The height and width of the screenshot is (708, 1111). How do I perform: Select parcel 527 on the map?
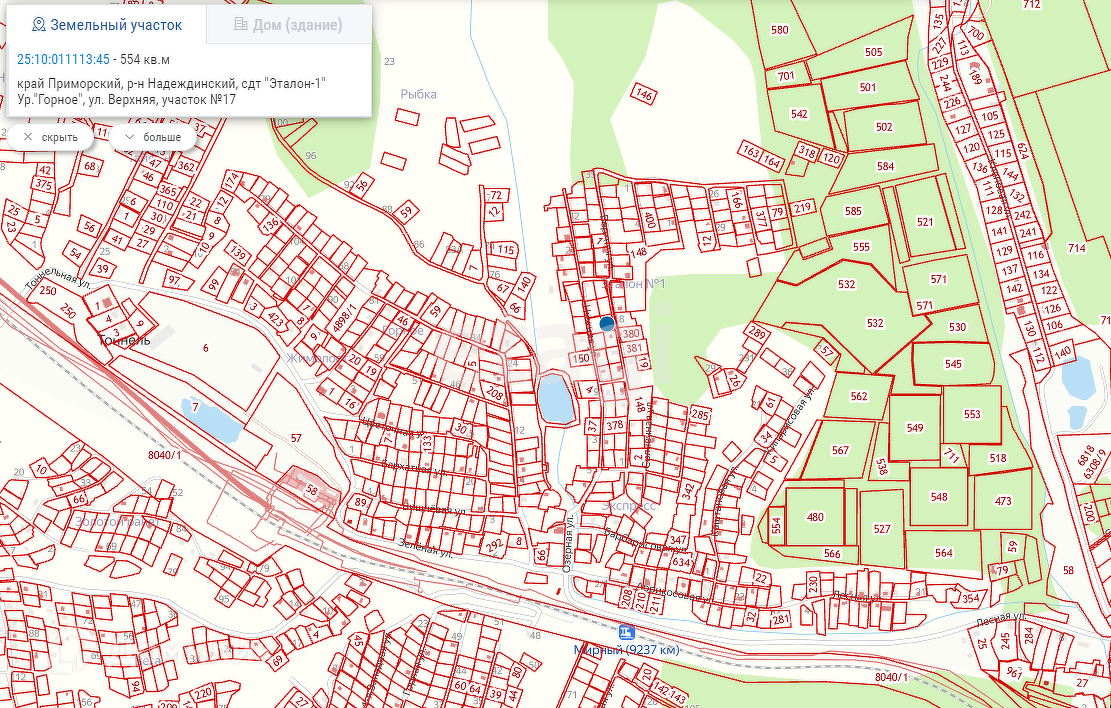pyautogui.click(x=881, y=528)
